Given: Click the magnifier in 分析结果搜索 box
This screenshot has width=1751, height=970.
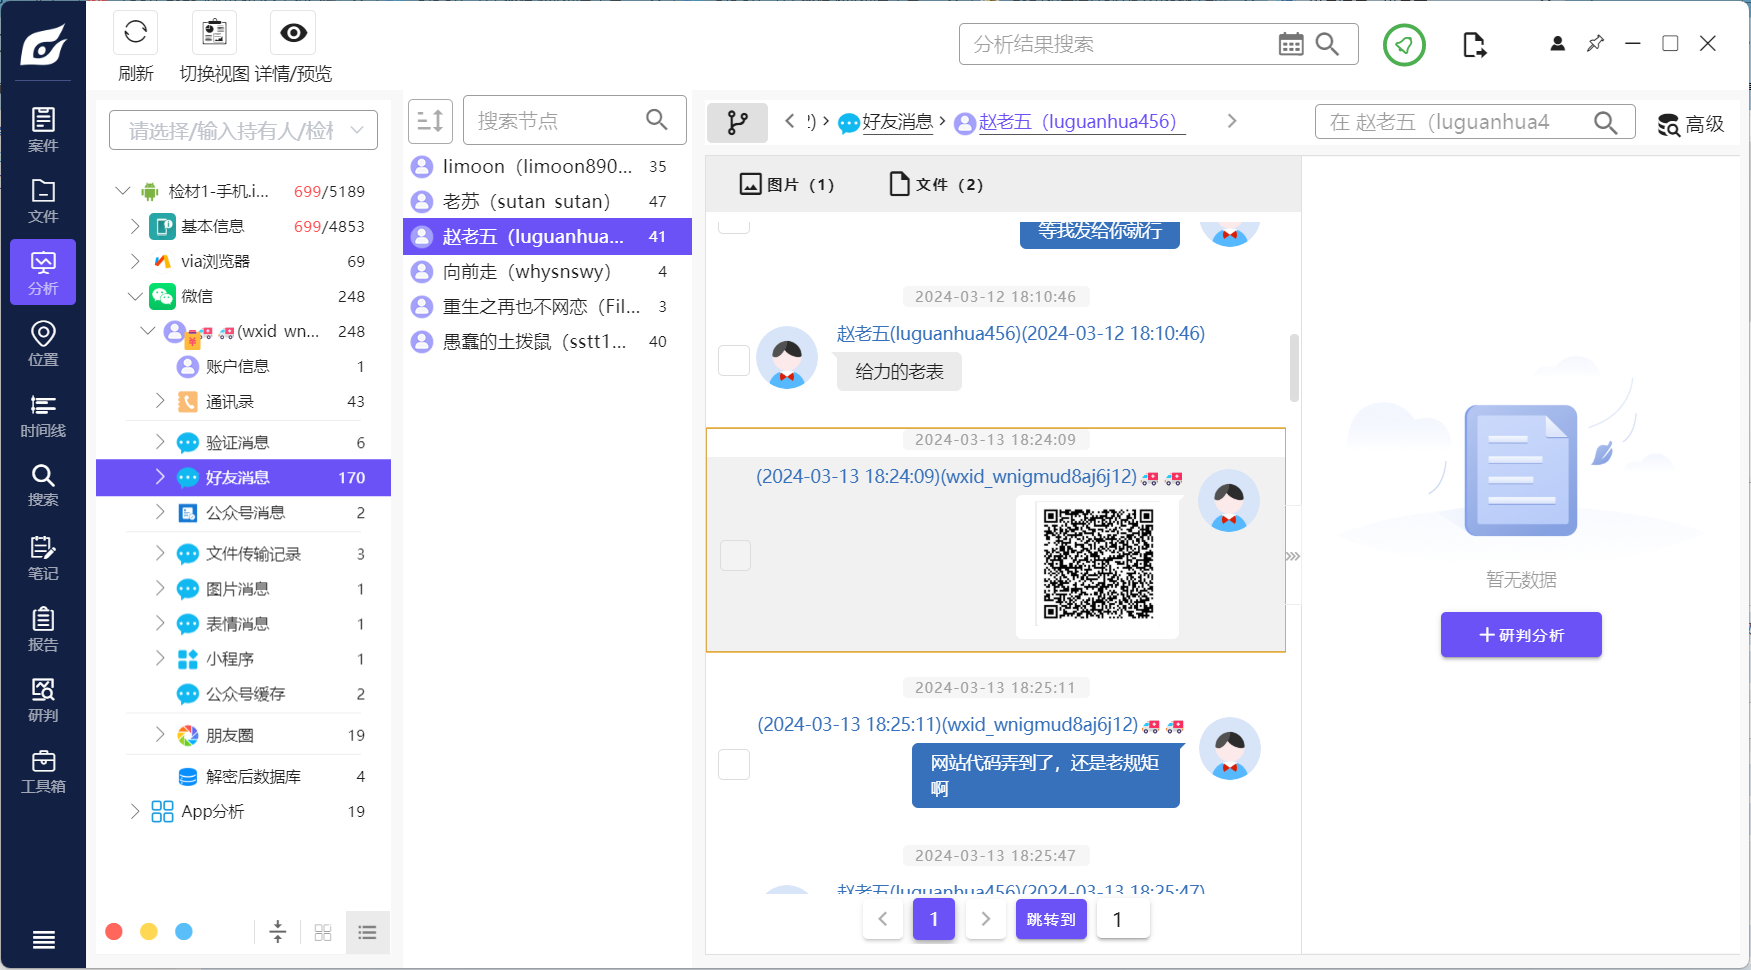Looking at the screenshot, I should click(x=1328, y=44).
